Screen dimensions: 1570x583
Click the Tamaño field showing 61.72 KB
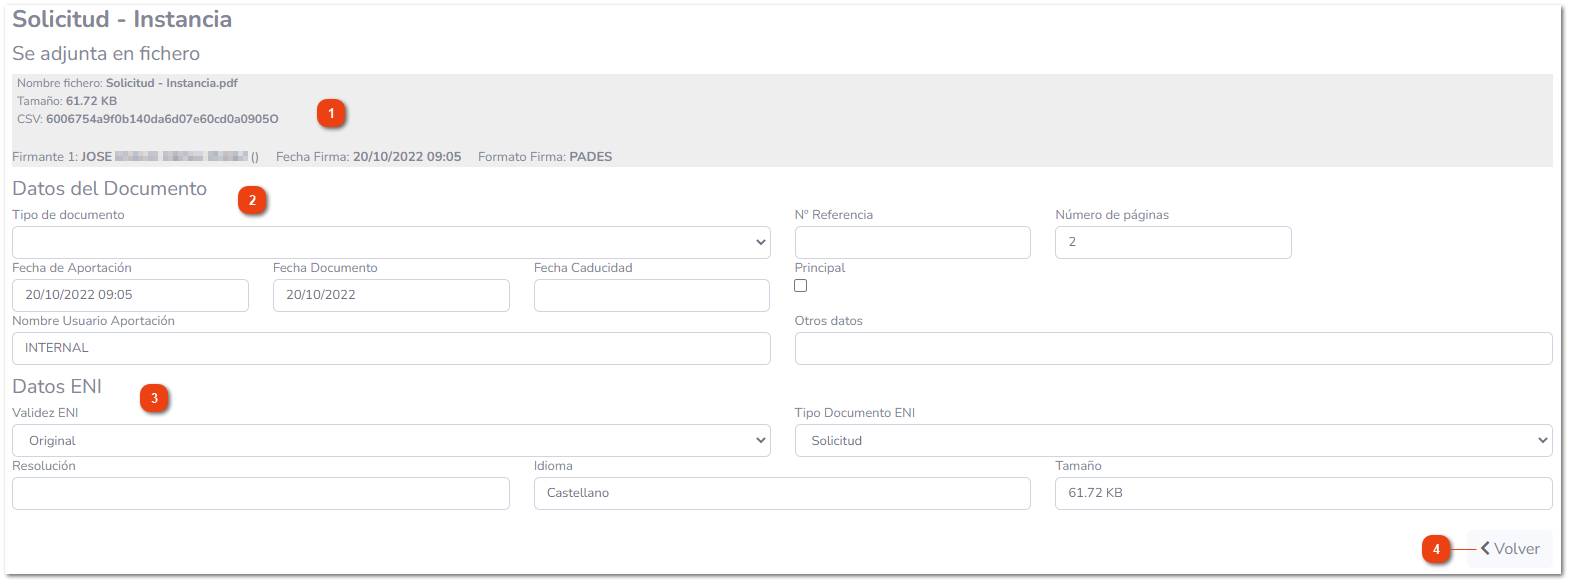pos(1303,493)
